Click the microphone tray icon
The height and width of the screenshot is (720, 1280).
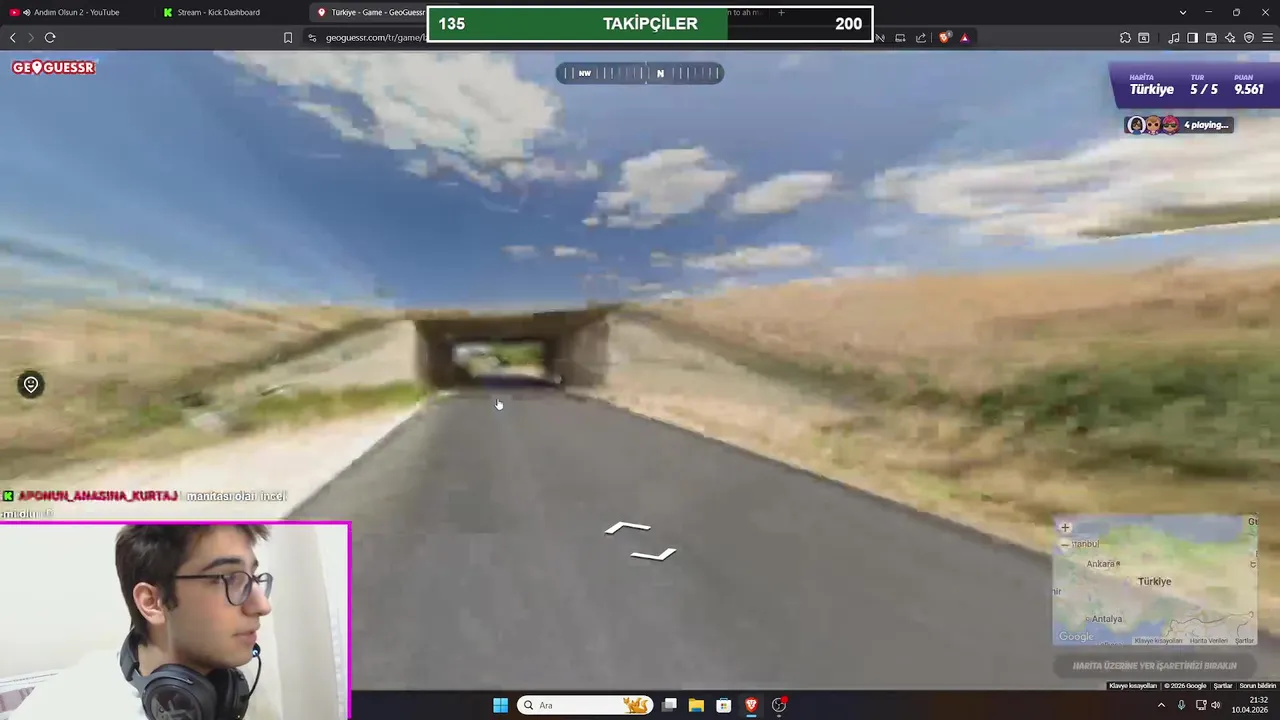(1181, 705)
